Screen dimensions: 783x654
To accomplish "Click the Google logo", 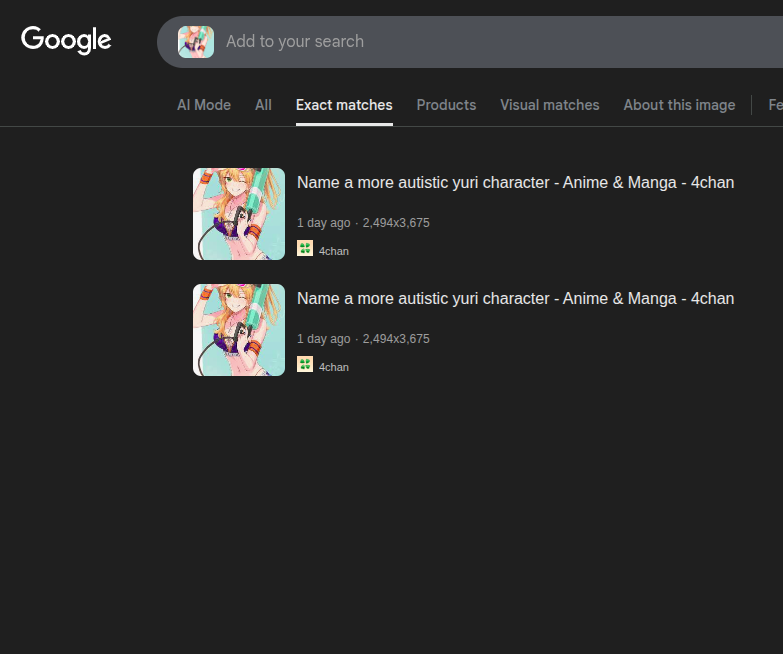I will [x=66, y=40].
